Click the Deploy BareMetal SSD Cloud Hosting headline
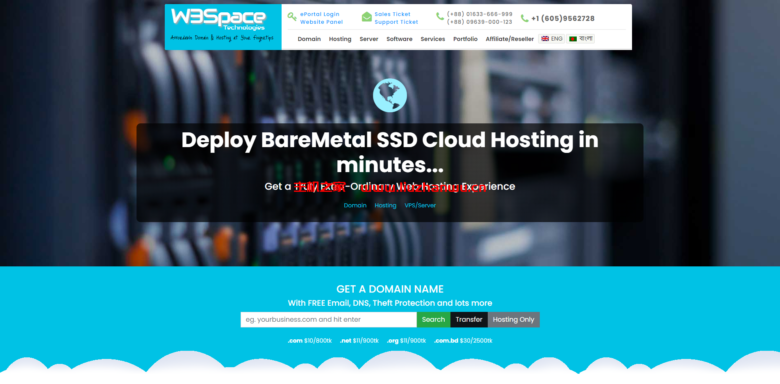 click(x=390, y=152)
